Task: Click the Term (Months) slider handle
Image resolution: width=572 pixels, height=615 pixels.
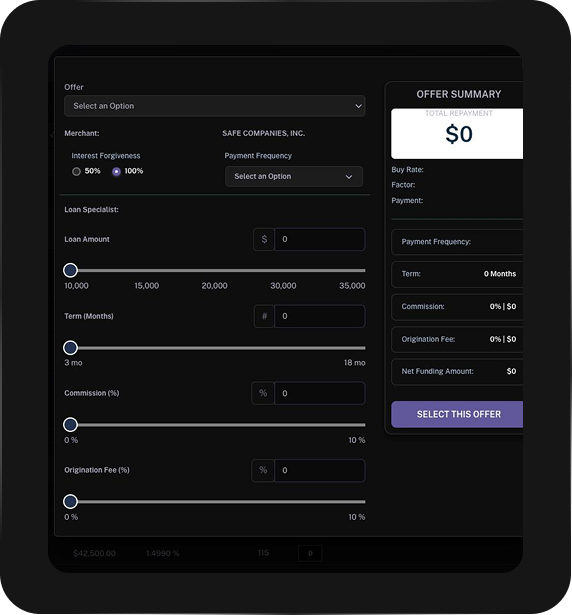Action: (x=71, y=348)
